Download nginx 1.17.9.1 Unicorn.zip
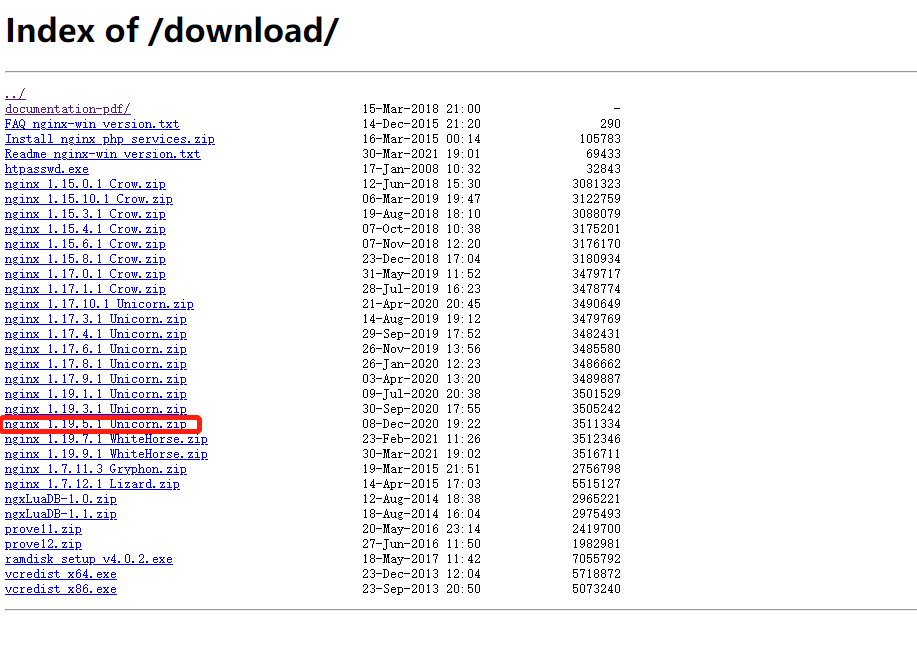The image size is (917, 656). [x=96, y=379]
